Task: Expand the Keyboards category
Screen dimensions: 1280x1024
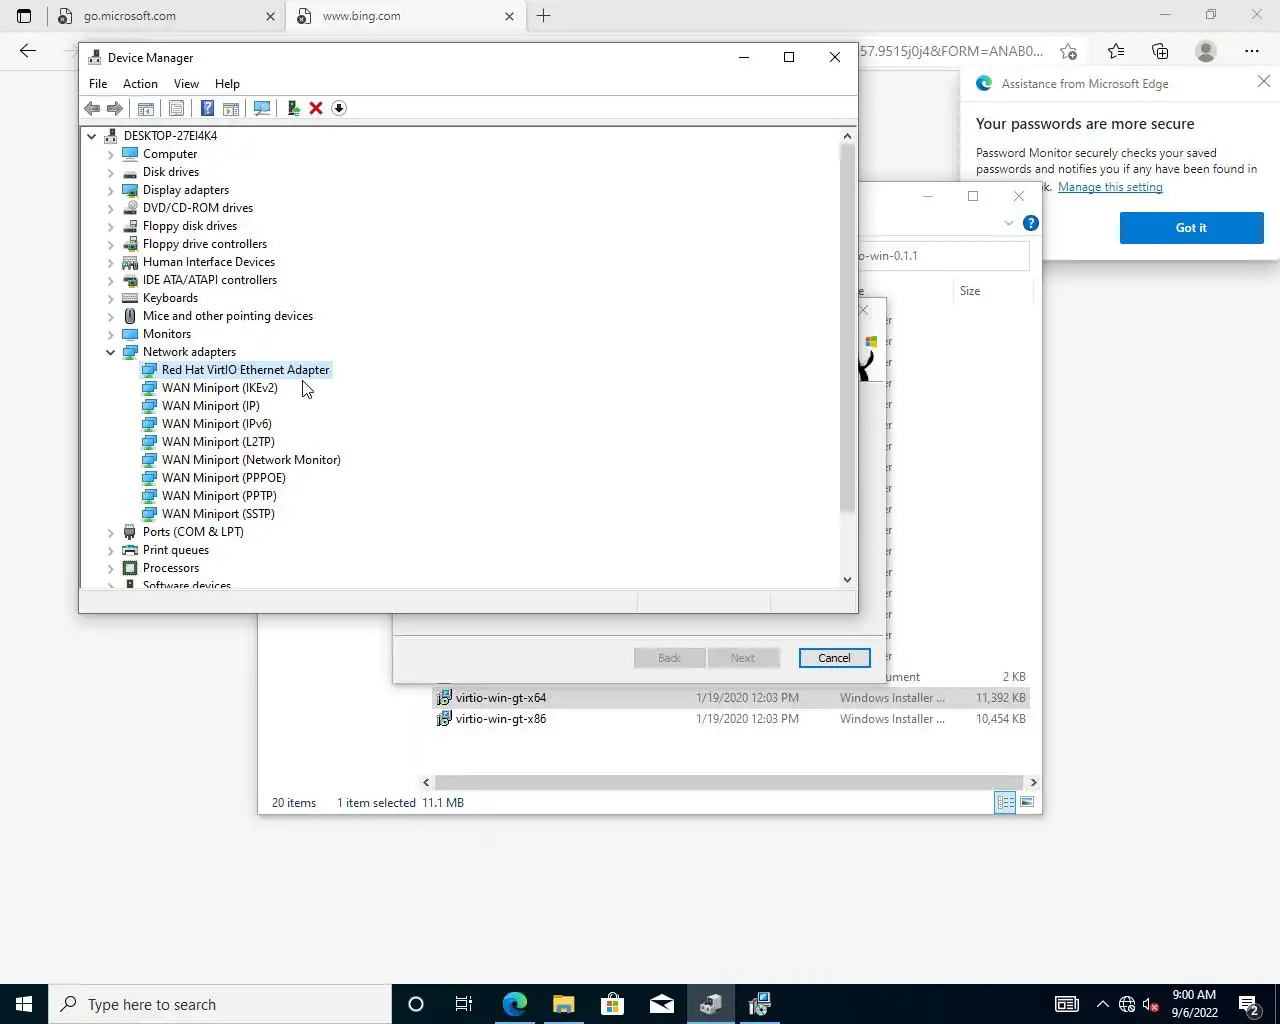Action: [111, 298]
